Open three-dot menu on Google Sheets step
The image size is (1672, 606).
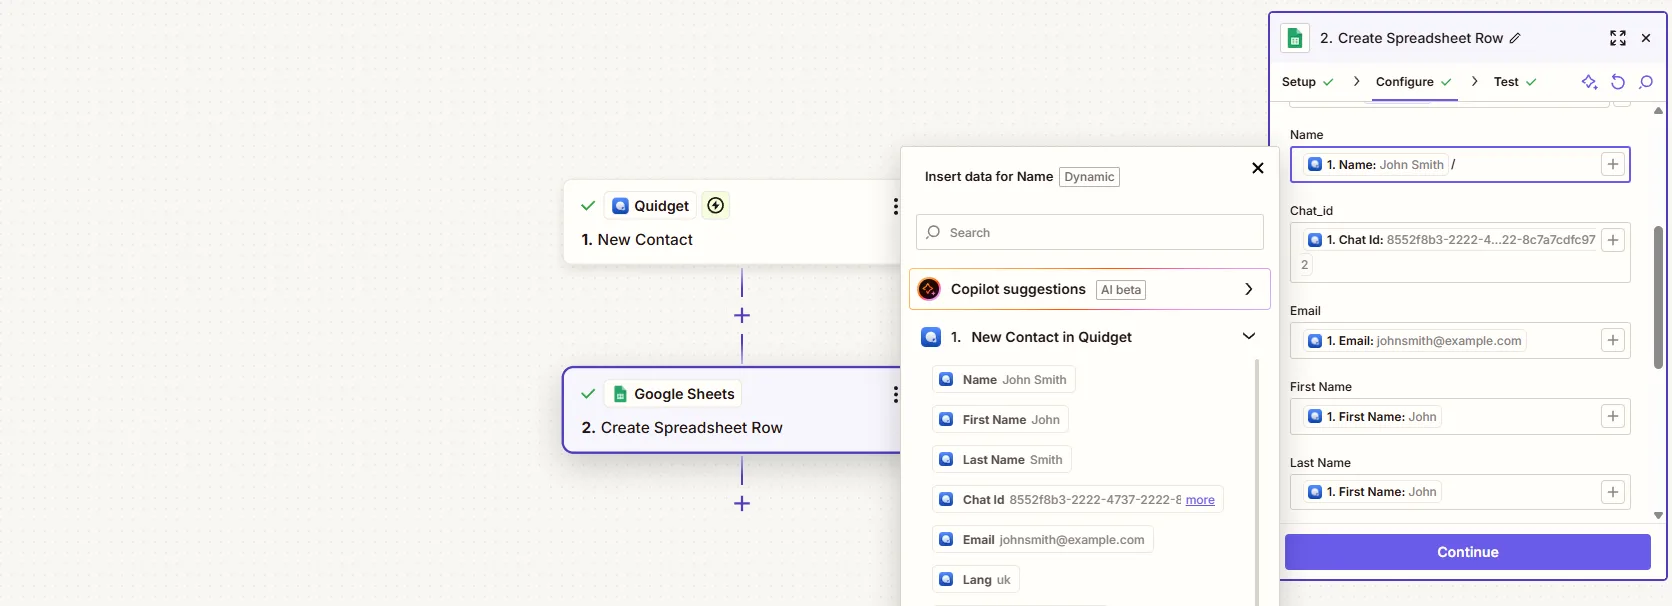[895, 394]
